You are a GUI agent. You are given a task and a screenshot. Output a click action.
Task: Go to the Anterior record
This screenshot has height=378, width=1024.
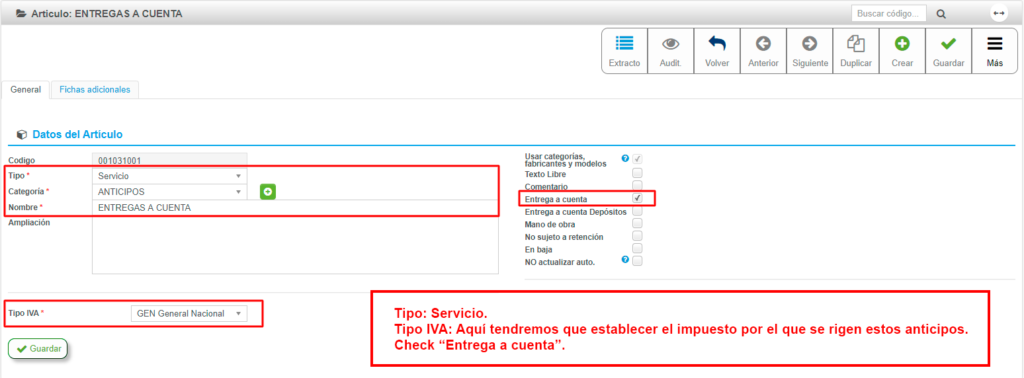coord(763,51)
